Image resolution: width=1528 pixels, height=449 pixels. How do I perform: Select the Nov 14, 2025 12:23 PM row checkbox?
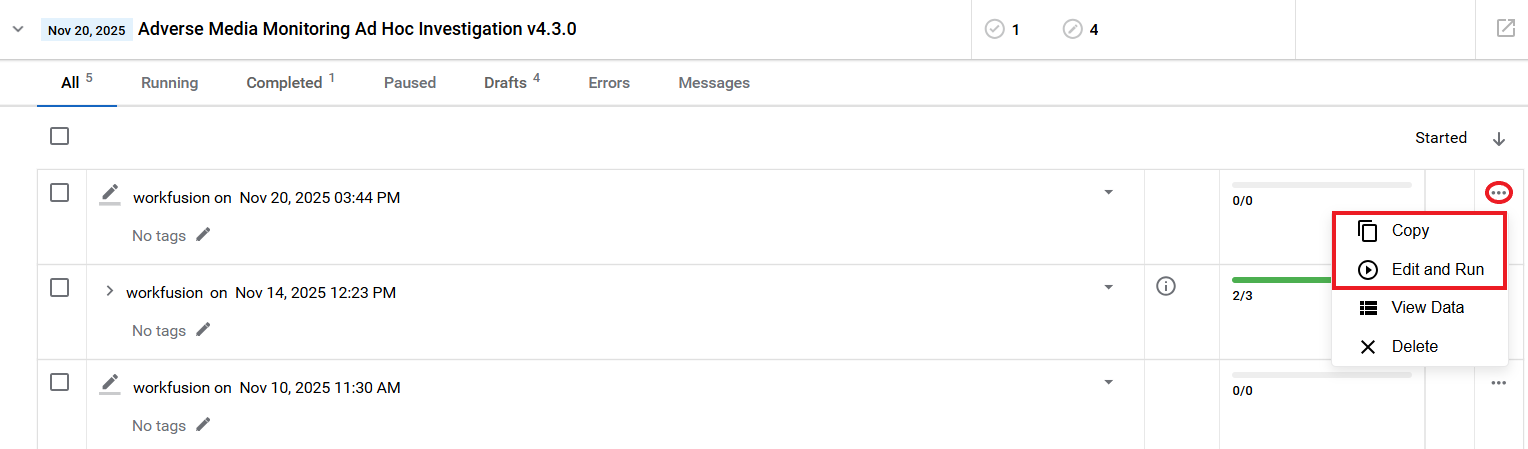pos(60,288)
